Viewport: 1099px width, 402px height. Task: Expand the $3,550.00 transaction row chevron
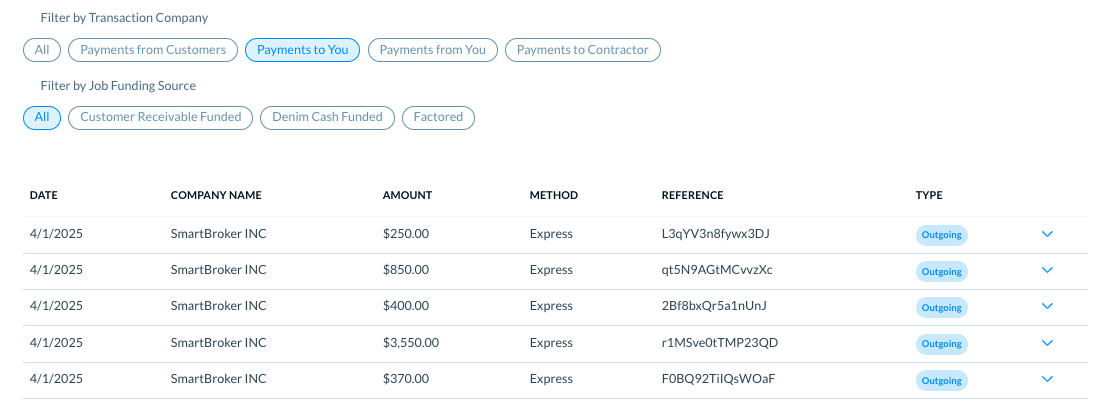click(x=1047, y=343)
